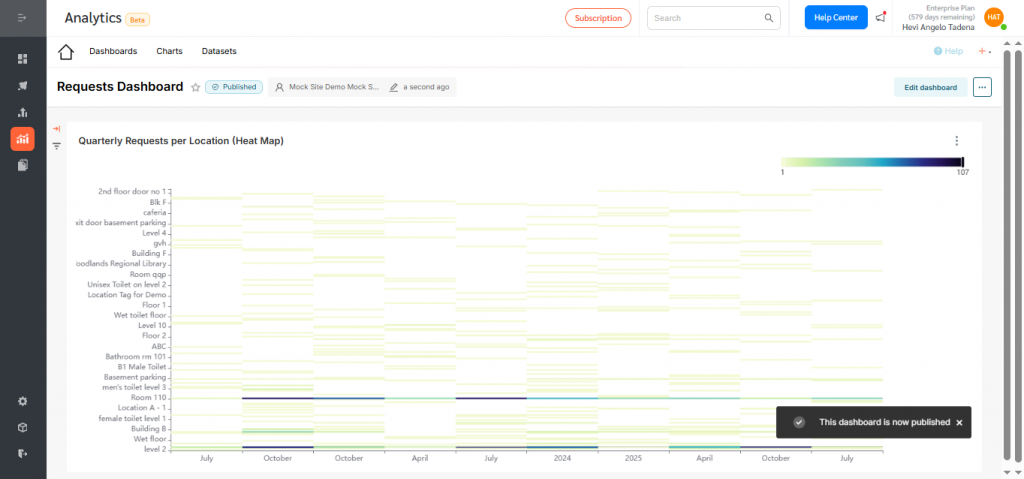Click the Subscription button
Screen dimensions: 1024x479
click(x=598, y=18)
